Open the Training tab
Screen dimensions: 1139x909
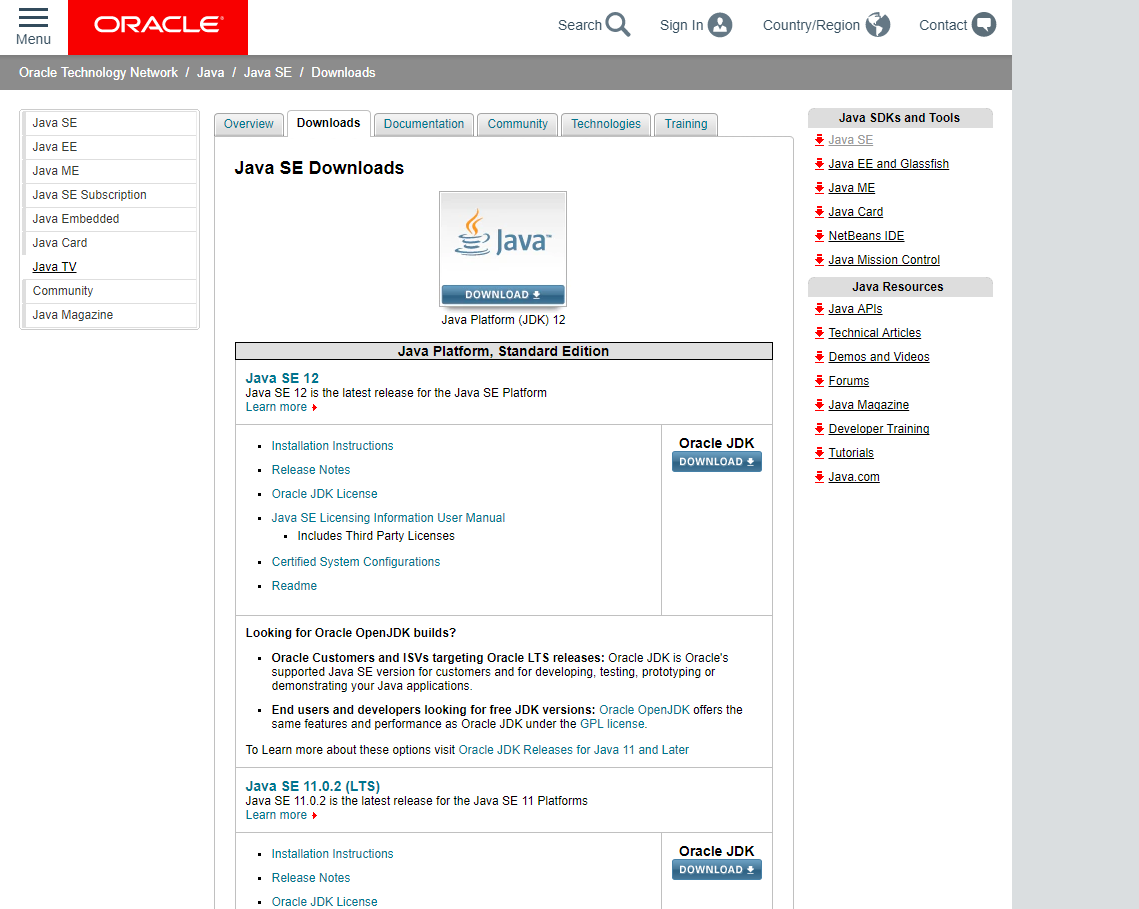(x=686, y=124)
